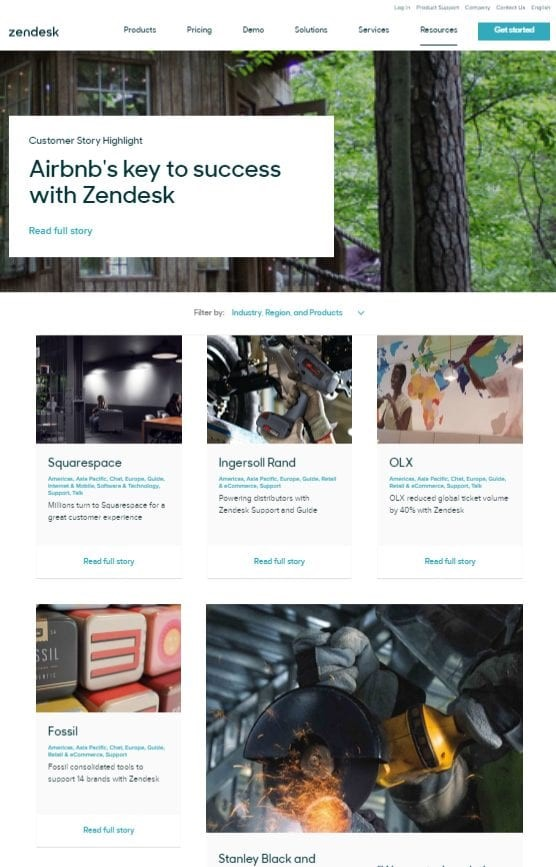Open the Services menu
Screen dimensions: 556x867
374,30
